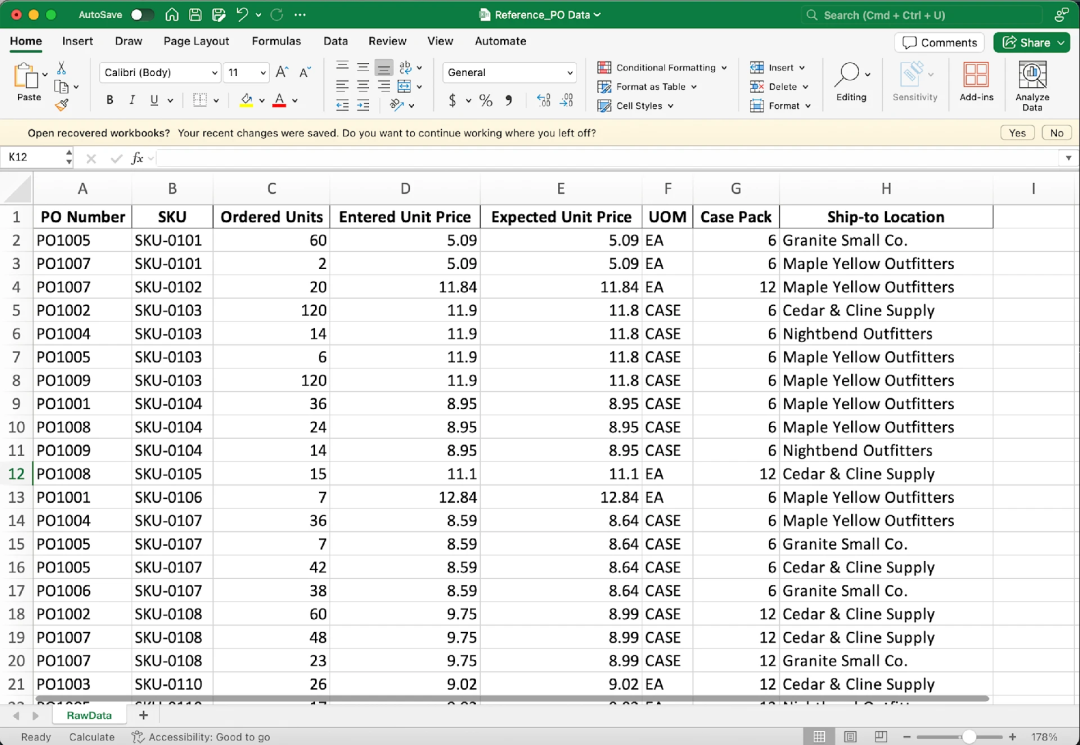Click the Undo arrow icon
This screenshot has height=745, width=1080.
click(x=241, y=15)
